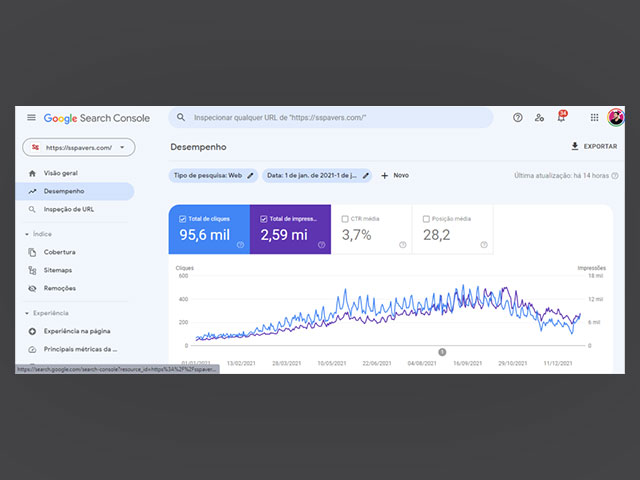The width and height of the screenshot is (640, 480).
Task: Open the Google apps grid
Action: coord(594,118)
